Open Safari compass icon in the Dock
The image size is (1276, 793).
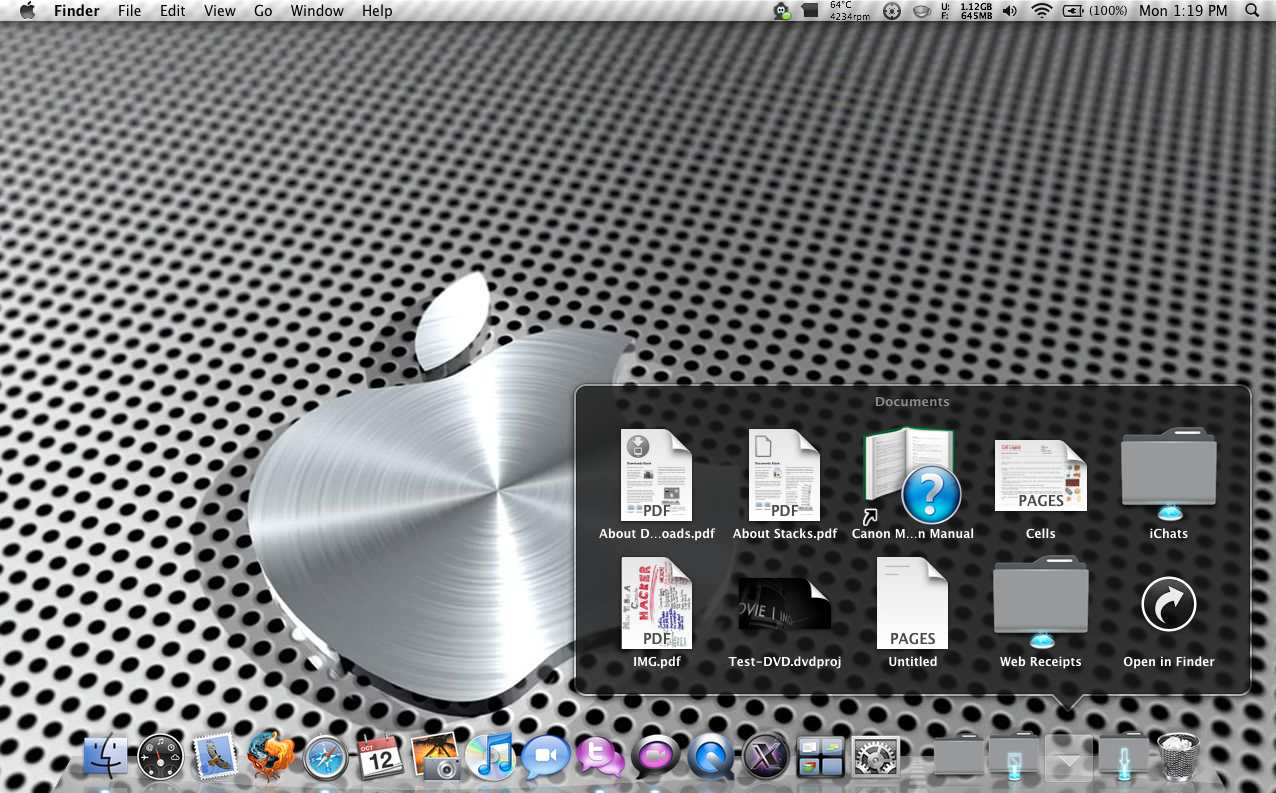point(325,758)
